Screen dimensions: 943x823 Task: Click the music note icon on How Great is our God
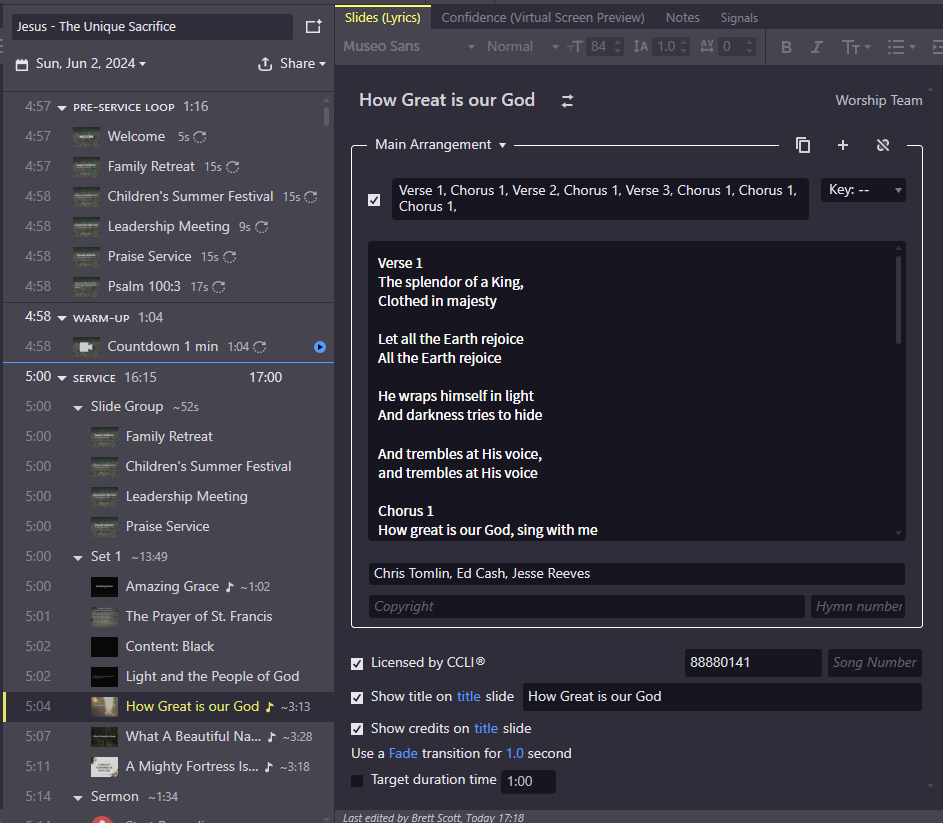coord(270,707)
